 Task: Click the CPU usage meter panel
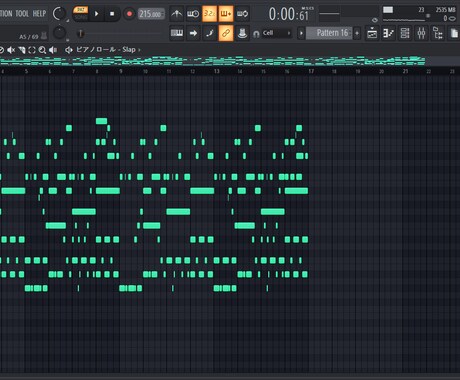coord(404,14)
